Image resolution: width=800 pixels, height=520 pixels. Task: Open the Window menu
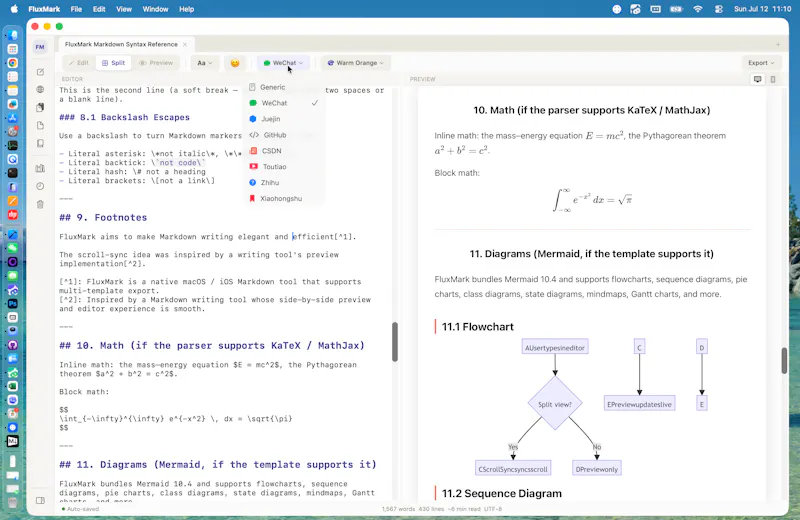(x=155, y=9)
